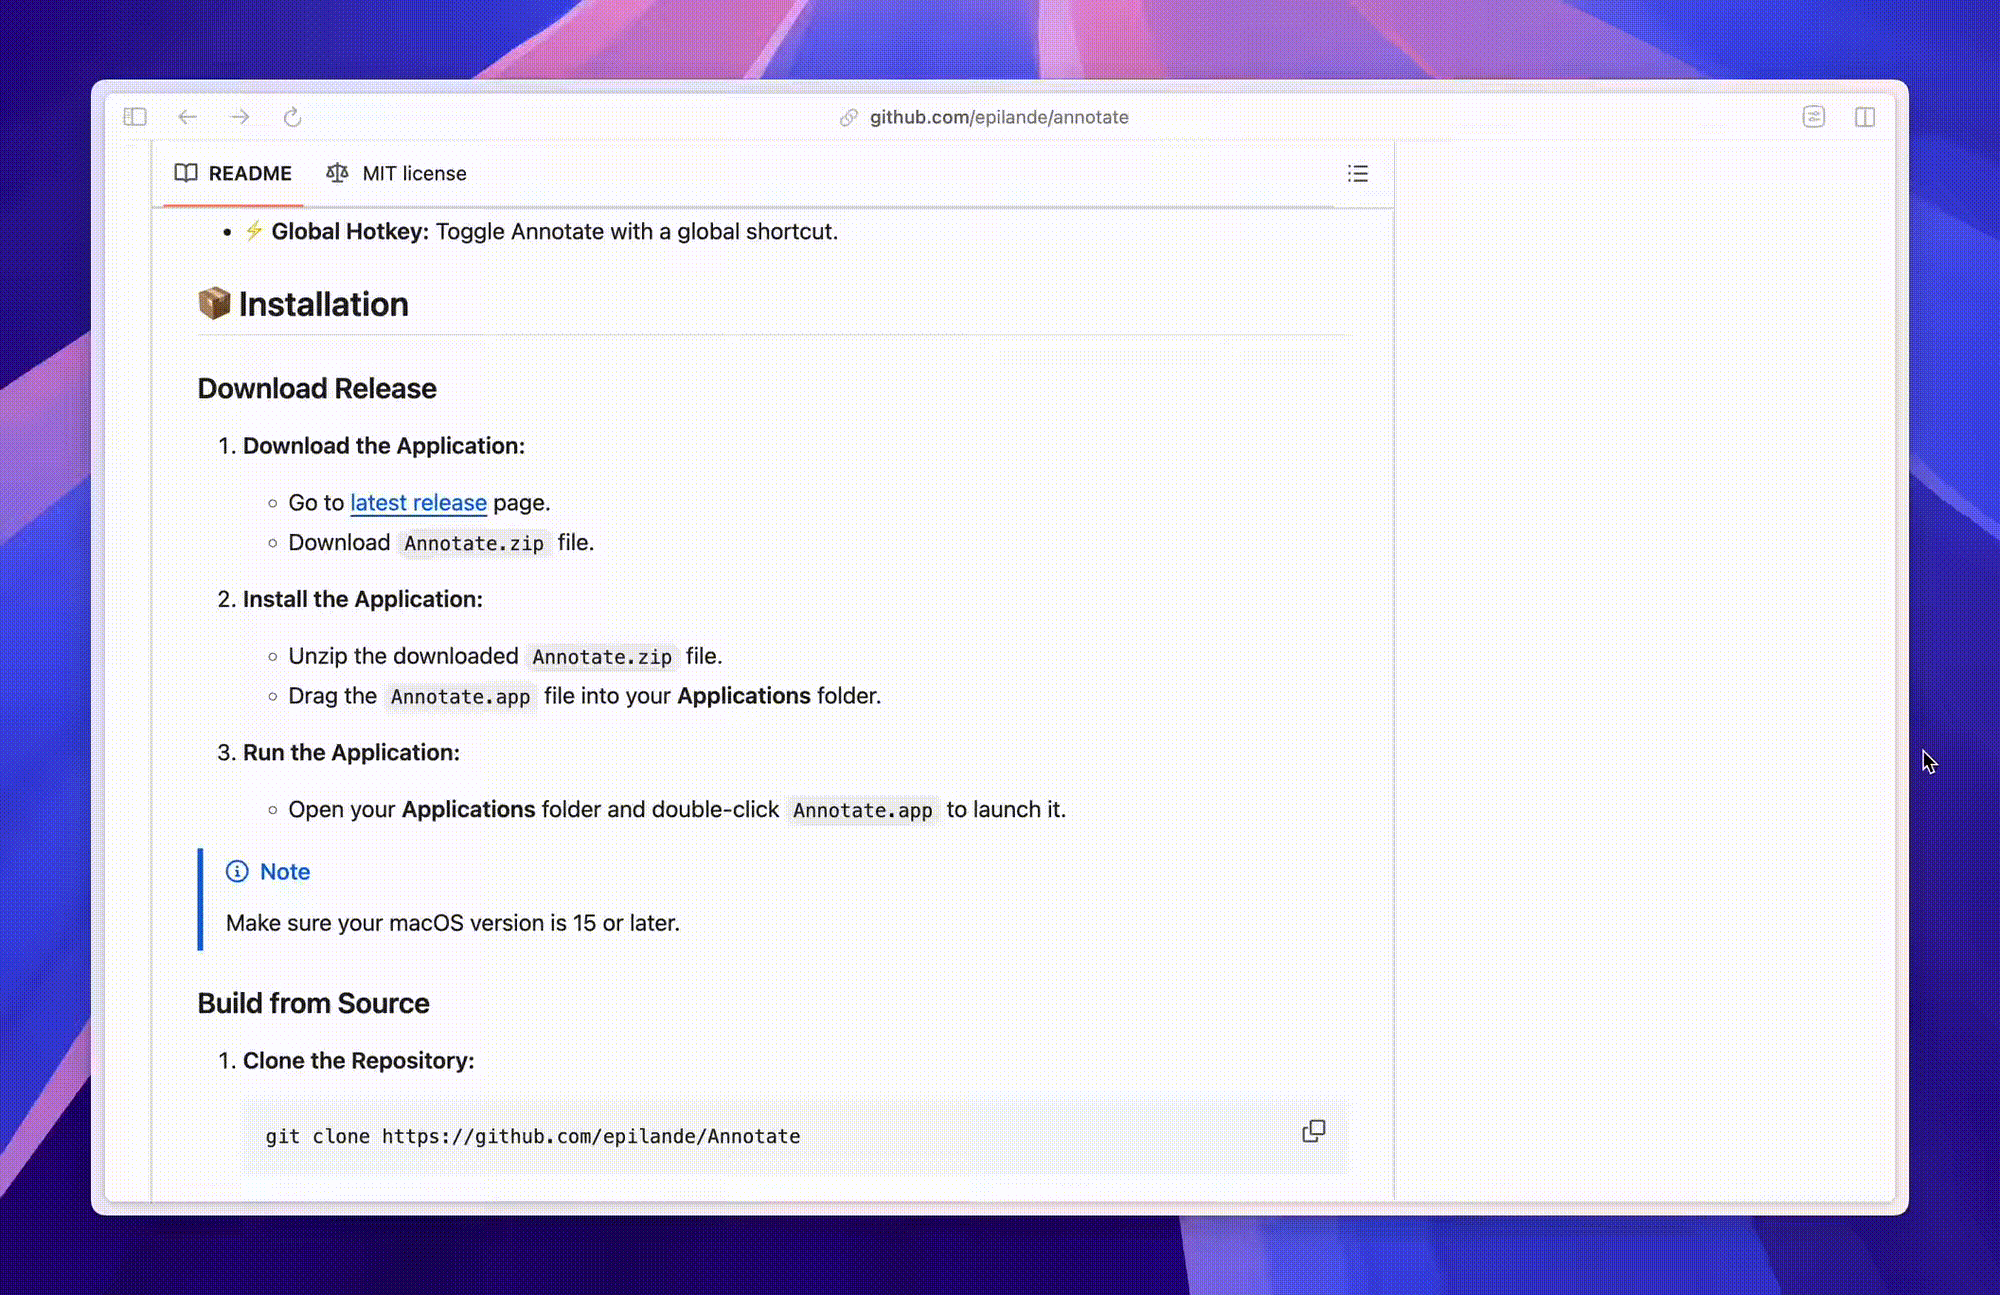
Task: Open the latest release link
Action: pos(419,502)
